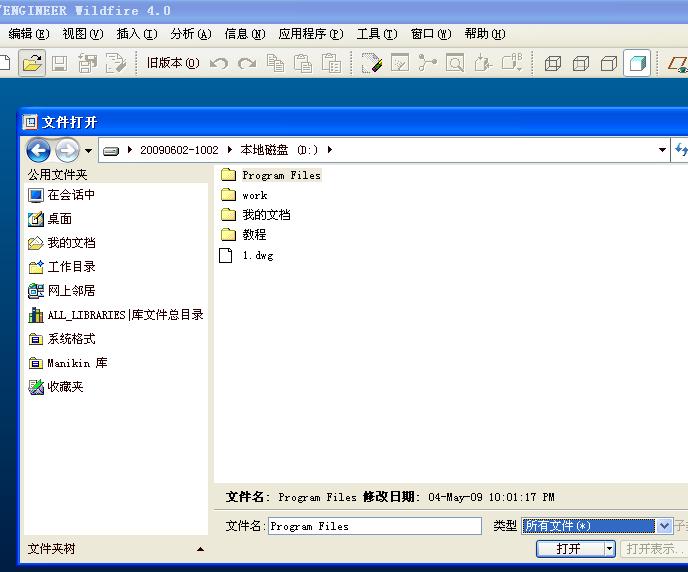Open the 工具(T) menu

[x=377, y=34]
